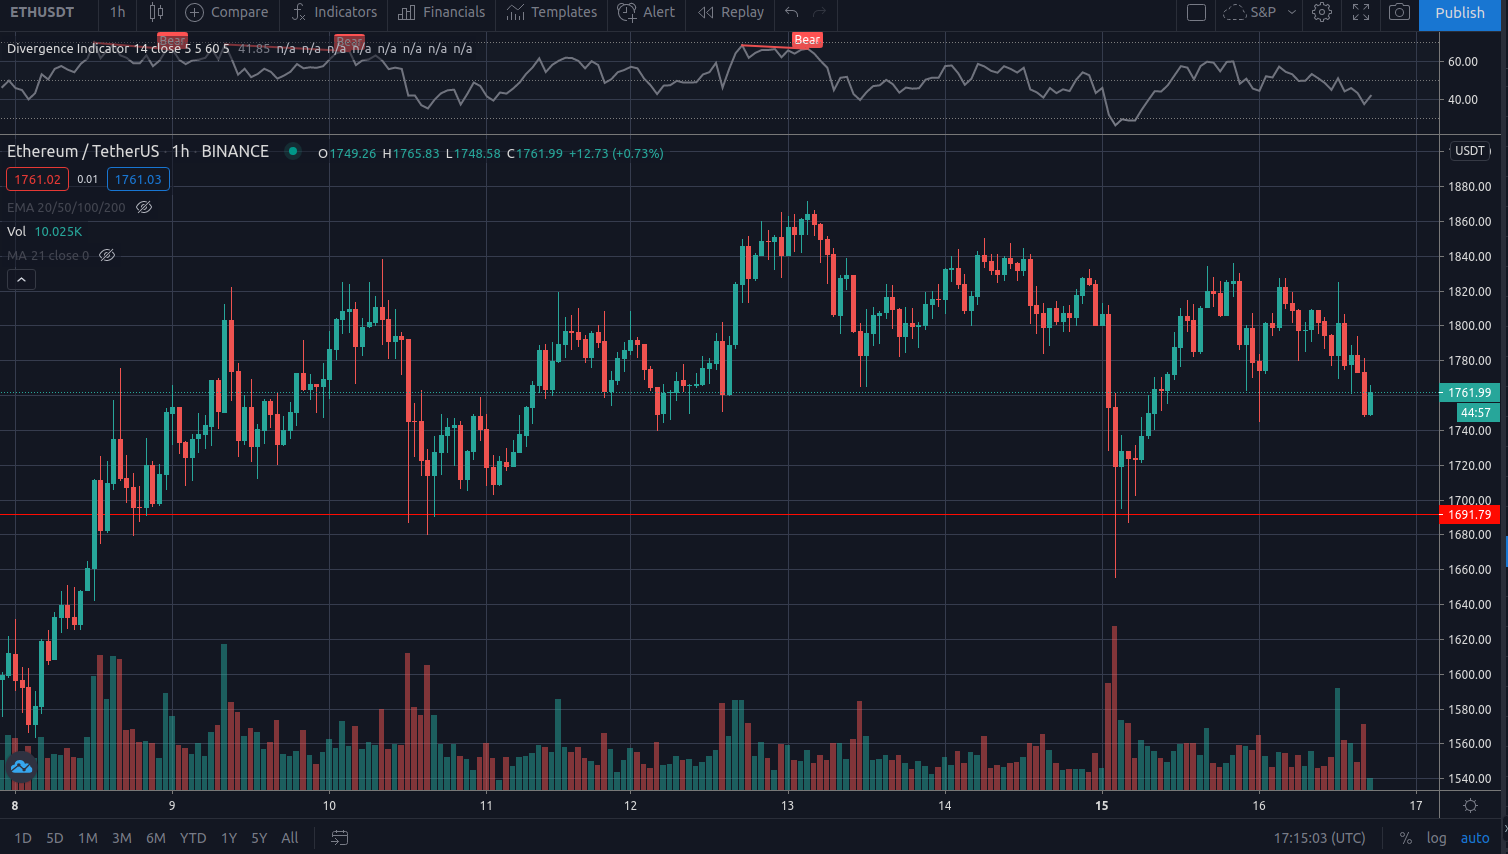1508x854 pixels.
Task: Toggle log scale on price axis
Action: tap(1436, 838)
